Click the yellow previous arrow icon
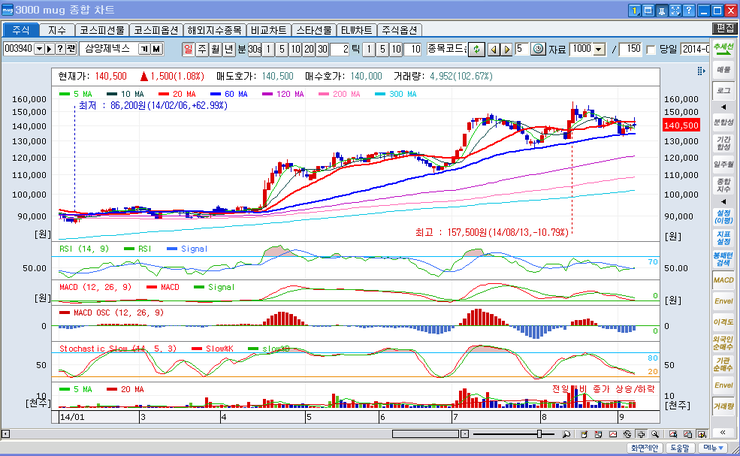740x456 pixels. pos(494,49)
